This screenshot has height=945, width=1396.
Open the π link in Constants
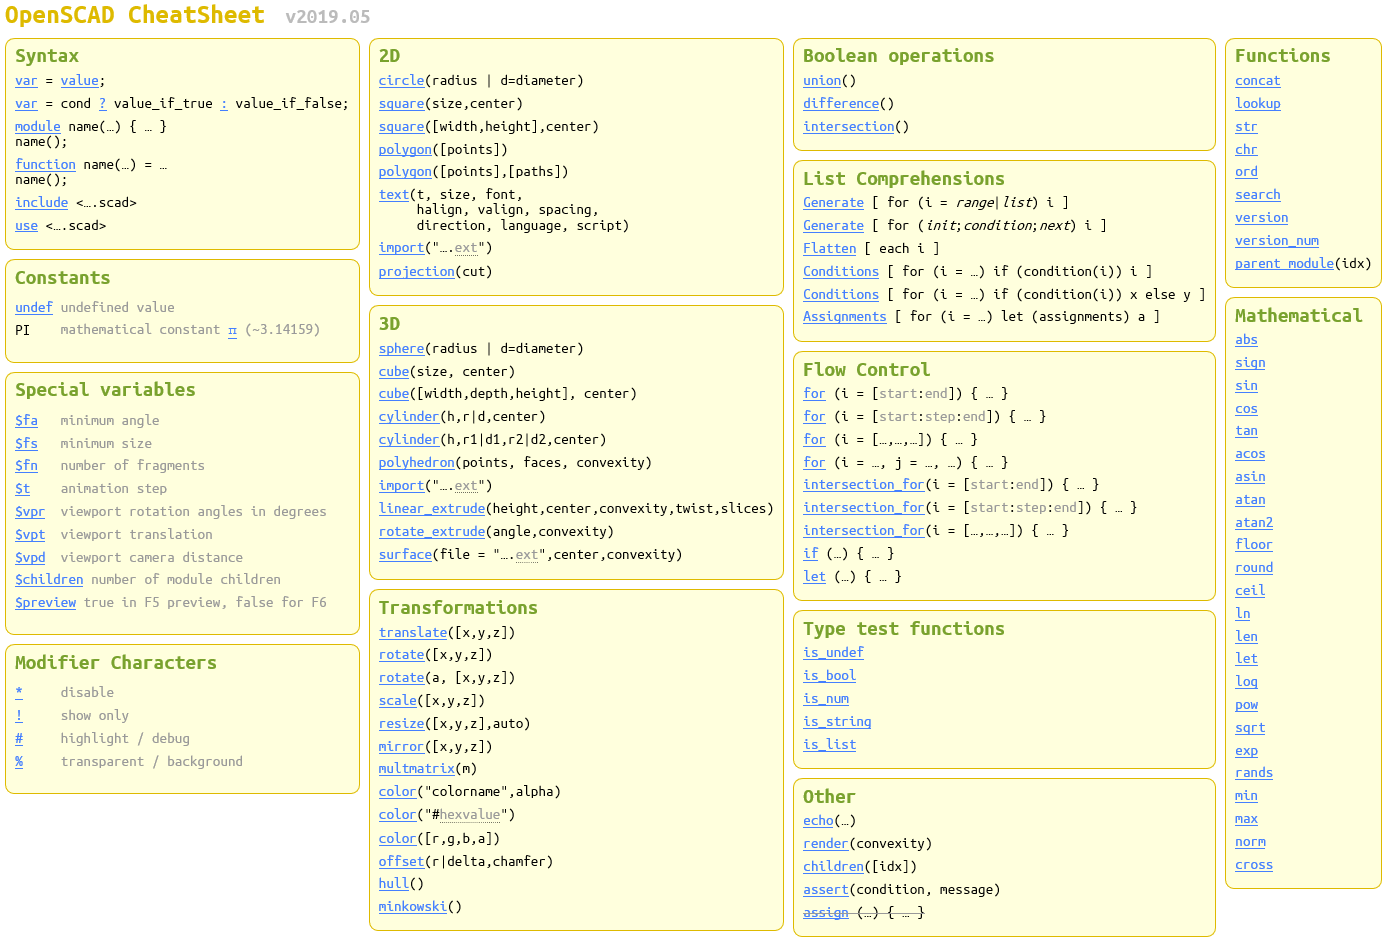pos(232,330)
